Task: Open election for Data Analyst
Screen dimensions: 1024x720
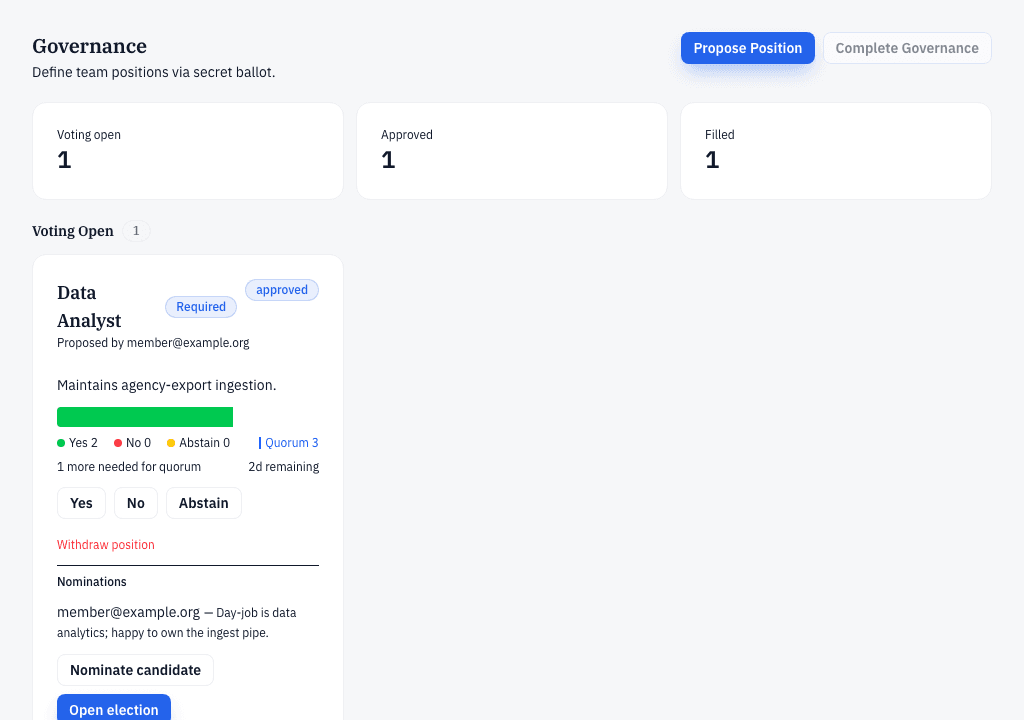Action: (114, 709)
